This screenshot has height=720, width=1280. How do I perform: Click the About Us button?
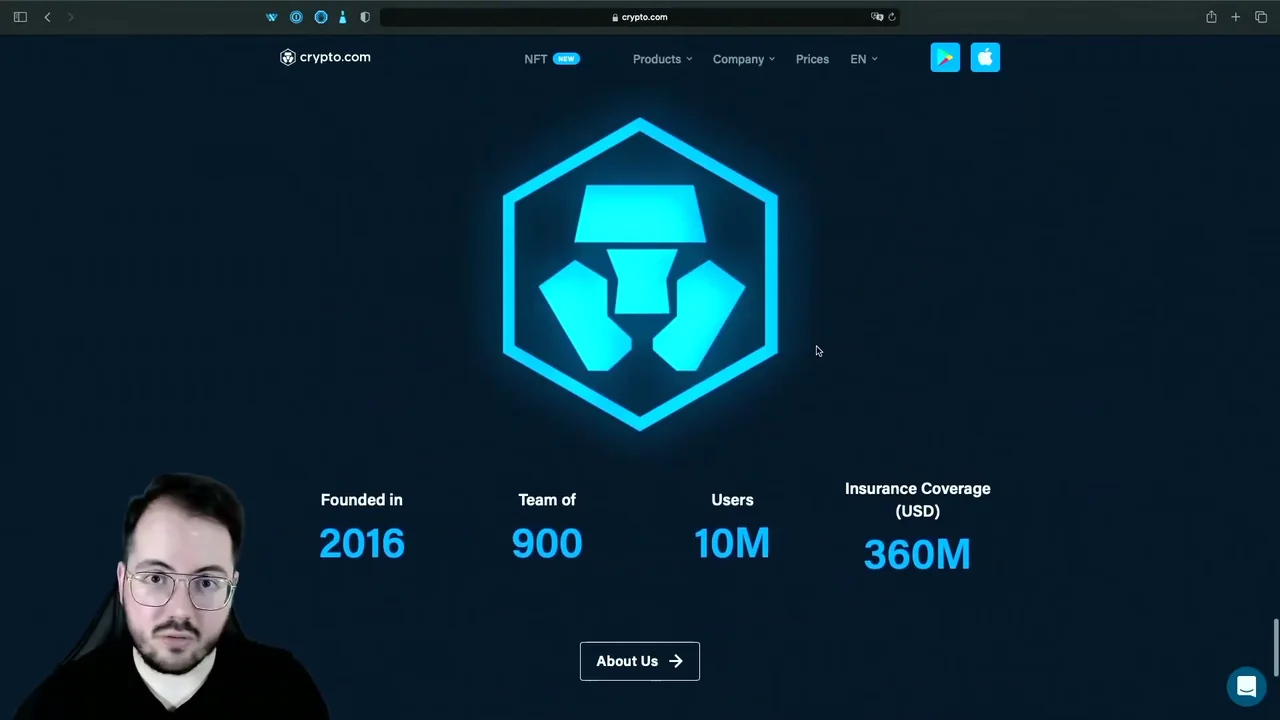(640, 661)
